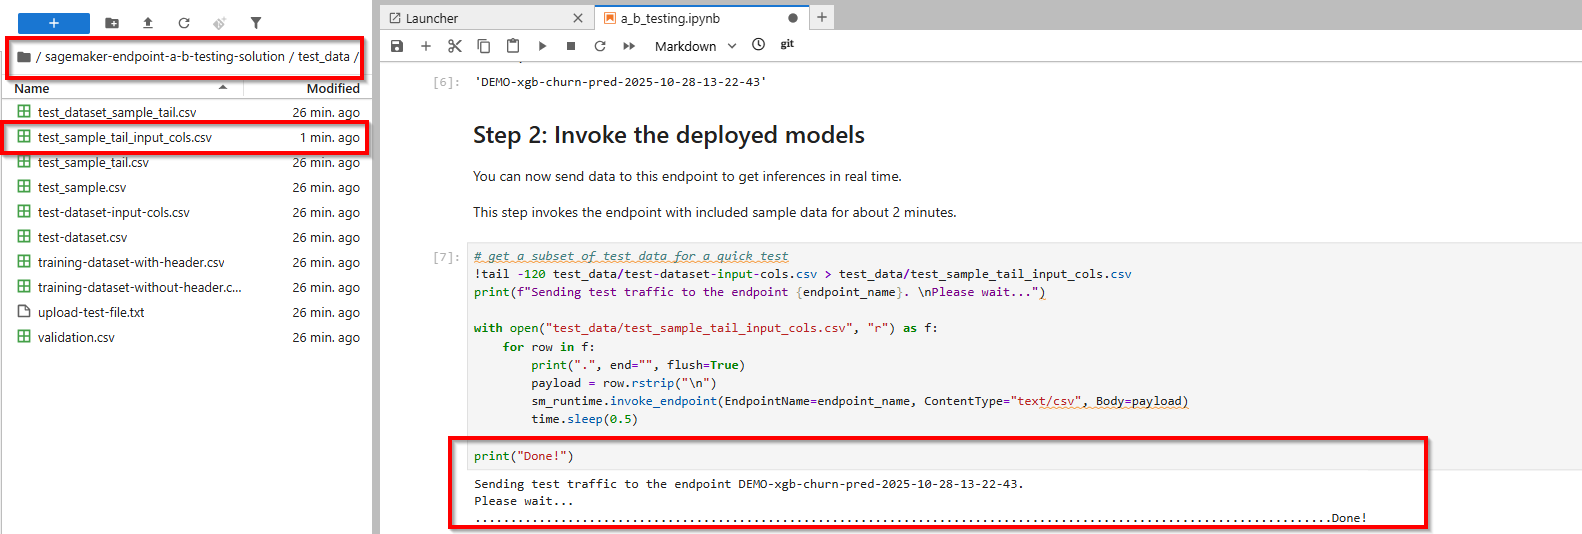This screenshot has height=534, width=1582.
Task: Create a new folder in file browser
Action: click(x=112, y=23)
